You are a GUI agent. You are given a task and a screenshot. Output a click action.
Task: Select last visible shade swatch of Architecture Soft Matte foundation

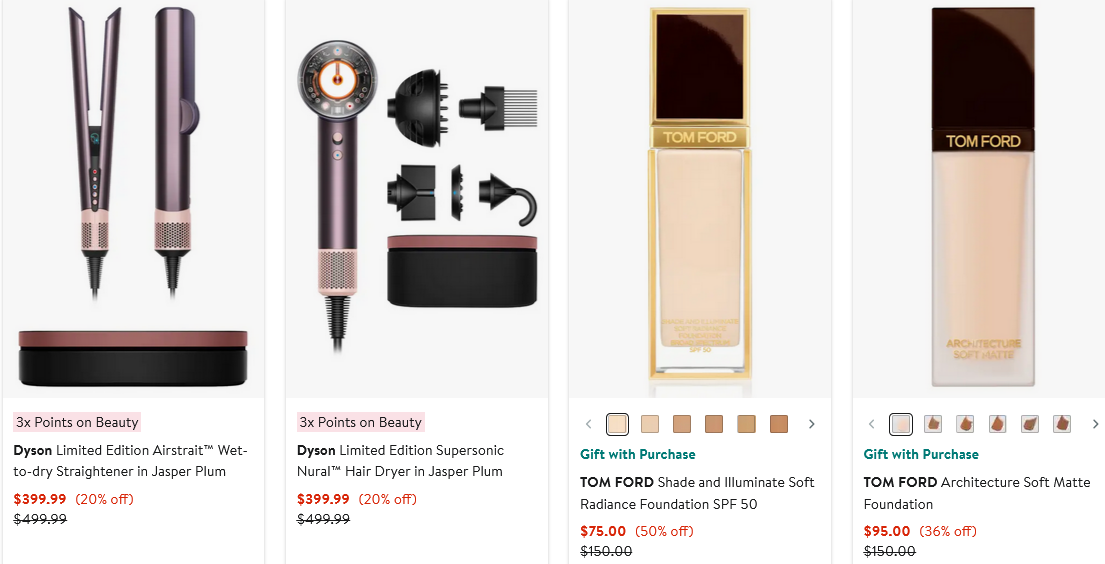point(1061,424)
